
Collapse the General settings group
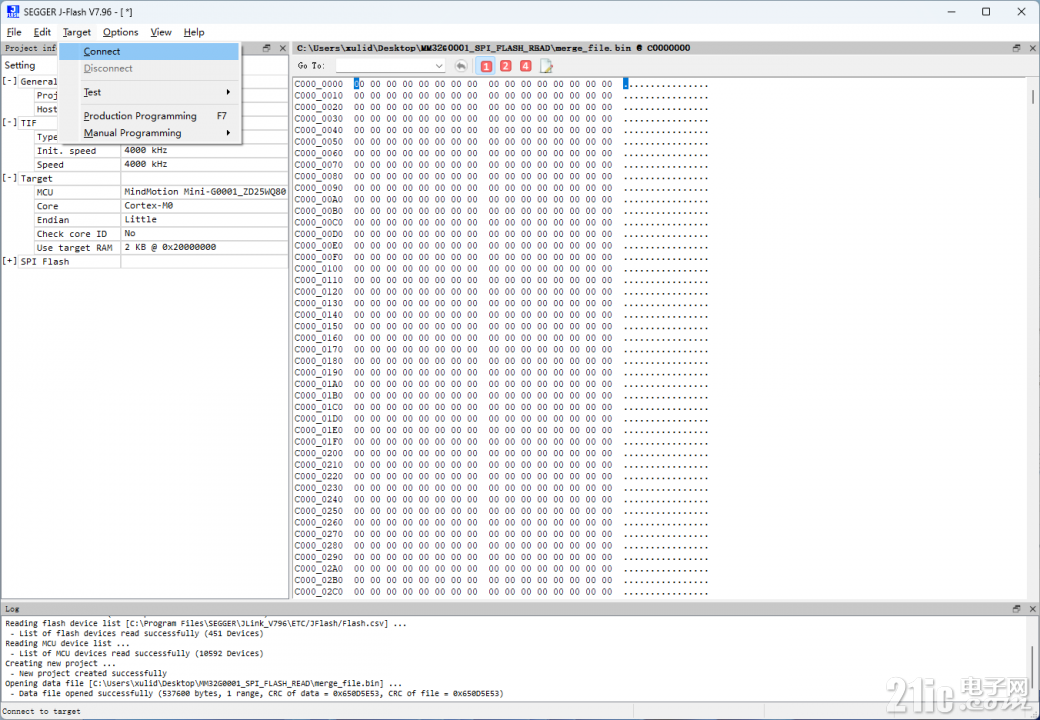point(9,81)
